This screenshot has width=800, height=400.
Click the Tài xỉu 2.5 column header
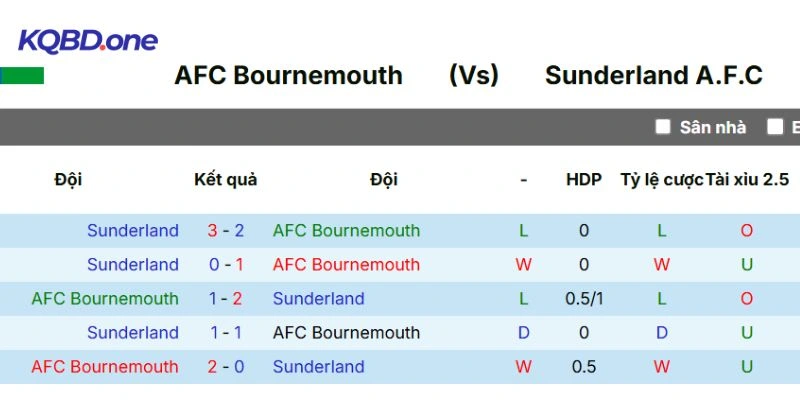click(747, 180)
